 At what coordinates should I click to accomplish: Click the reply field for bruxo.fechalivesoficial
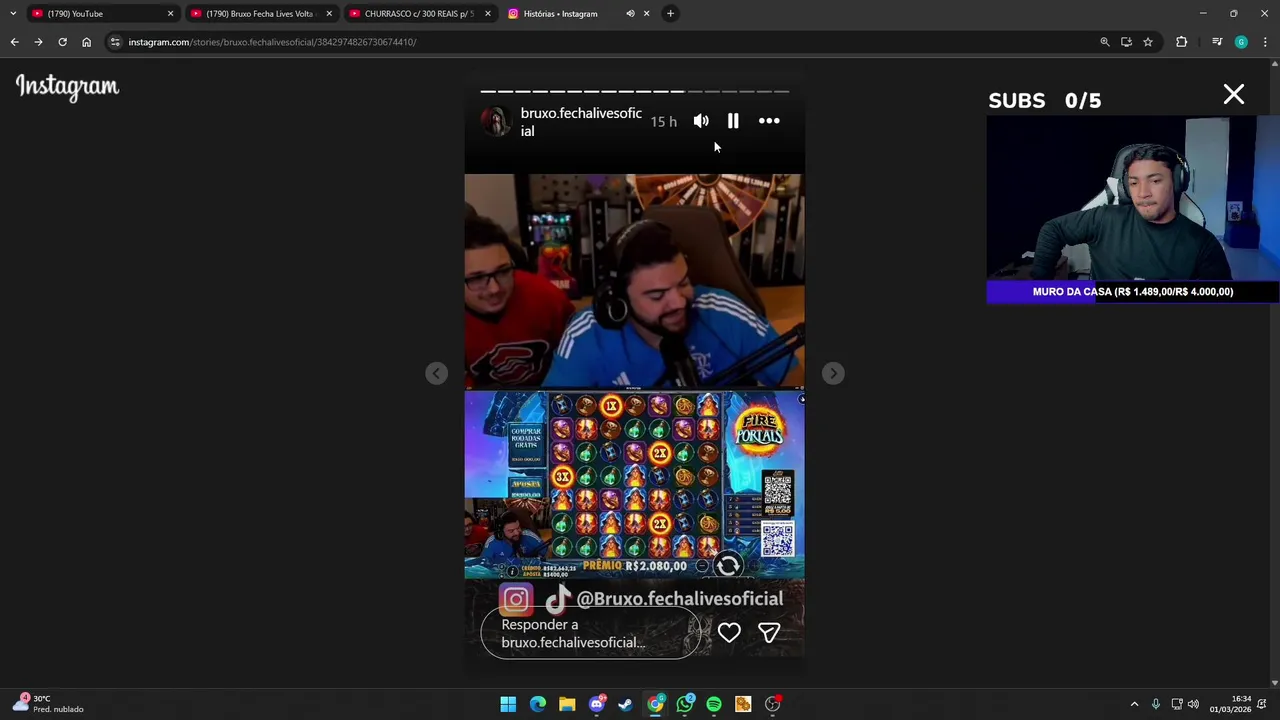coord(590,633)
